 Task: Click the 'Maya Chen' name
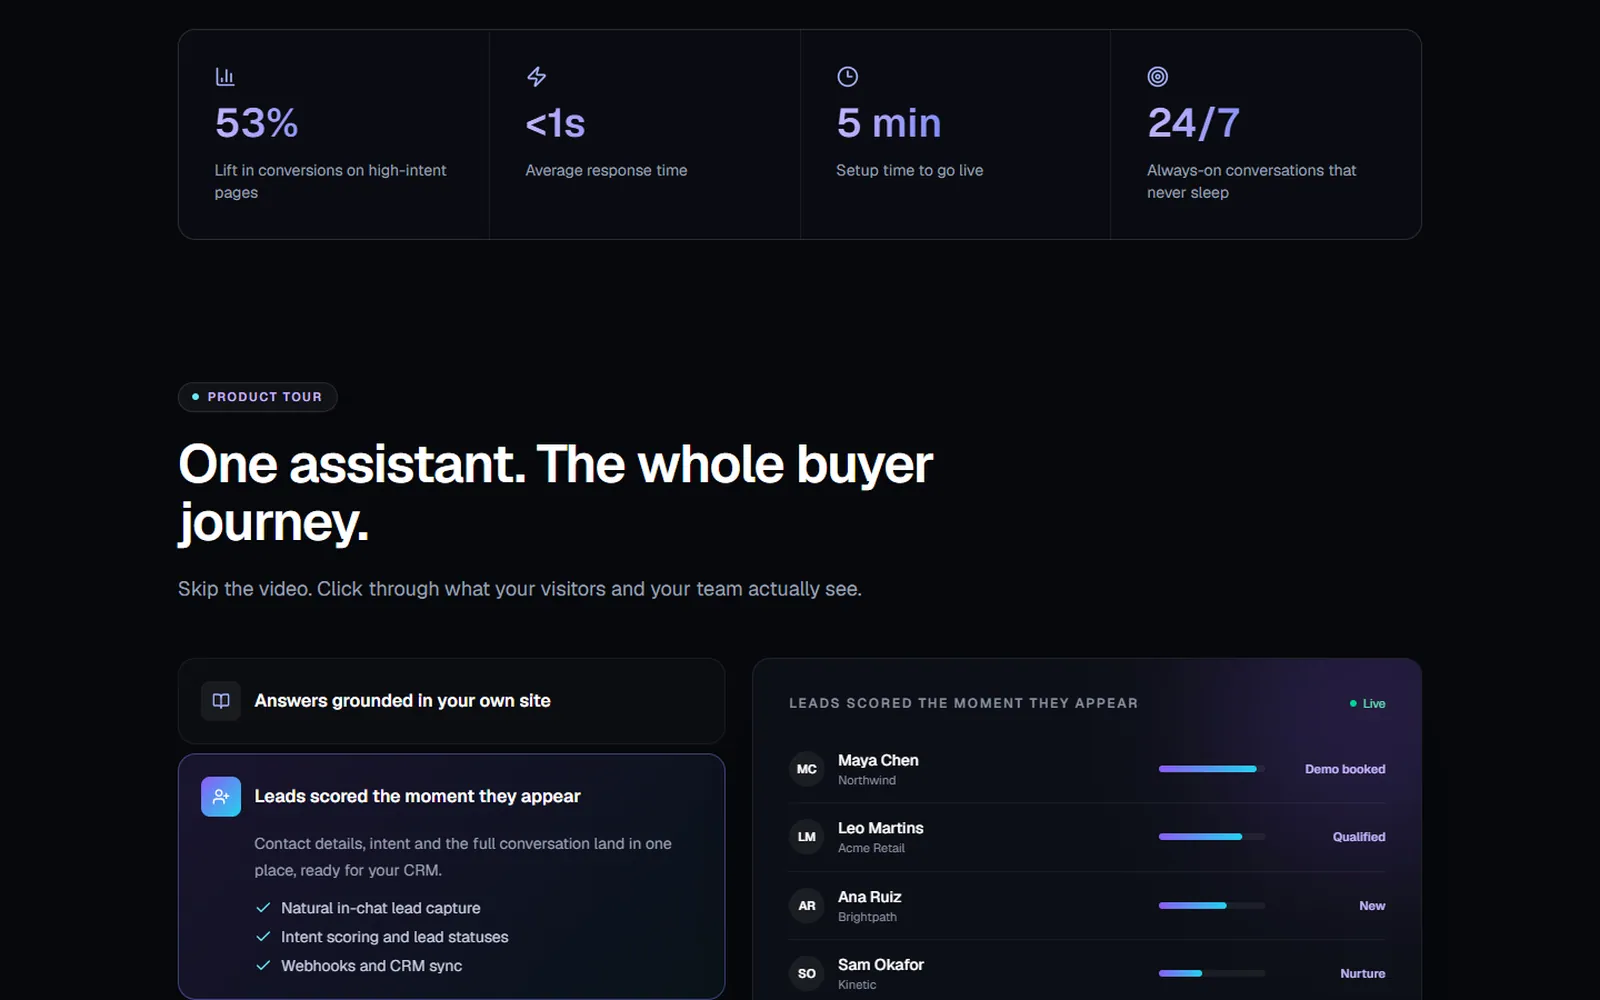(878, 760)
